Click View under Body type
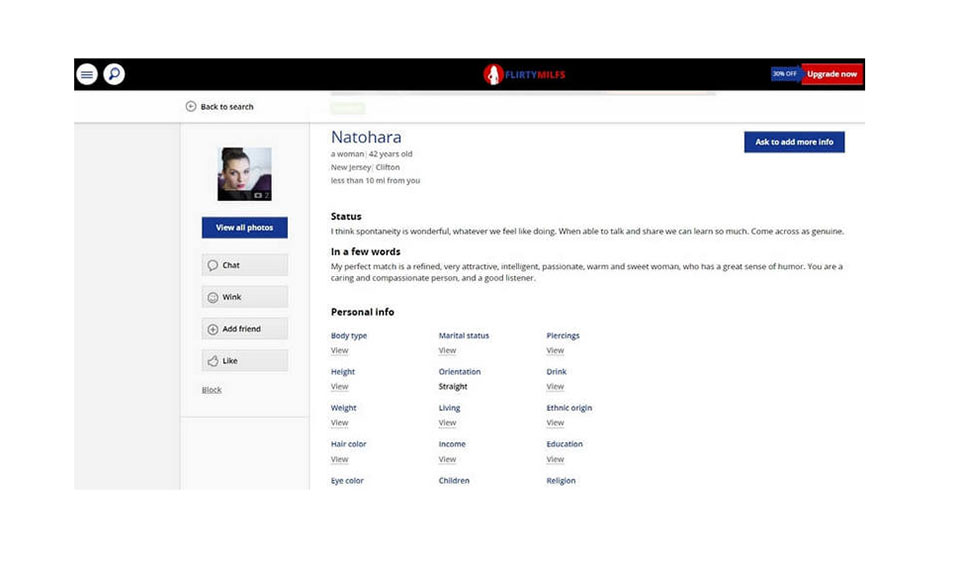The height and width of the screenshot is (561, 960). [340, 351]
